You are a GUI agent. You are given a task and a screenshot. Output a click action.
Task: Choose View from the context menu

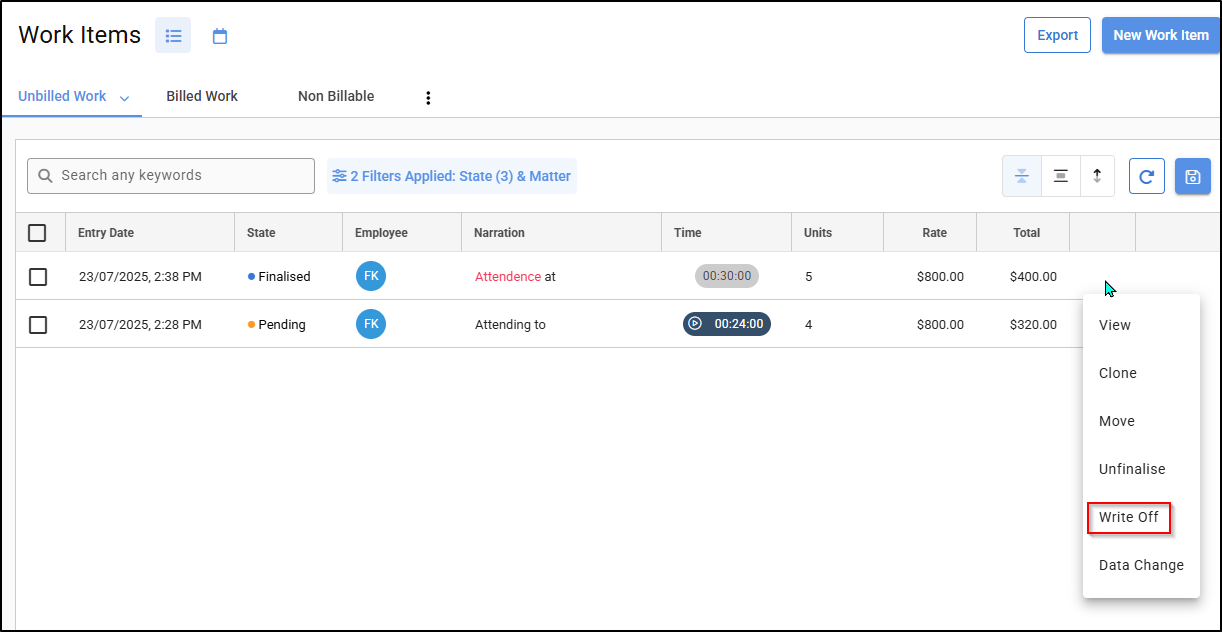(x=1141, y=325)
